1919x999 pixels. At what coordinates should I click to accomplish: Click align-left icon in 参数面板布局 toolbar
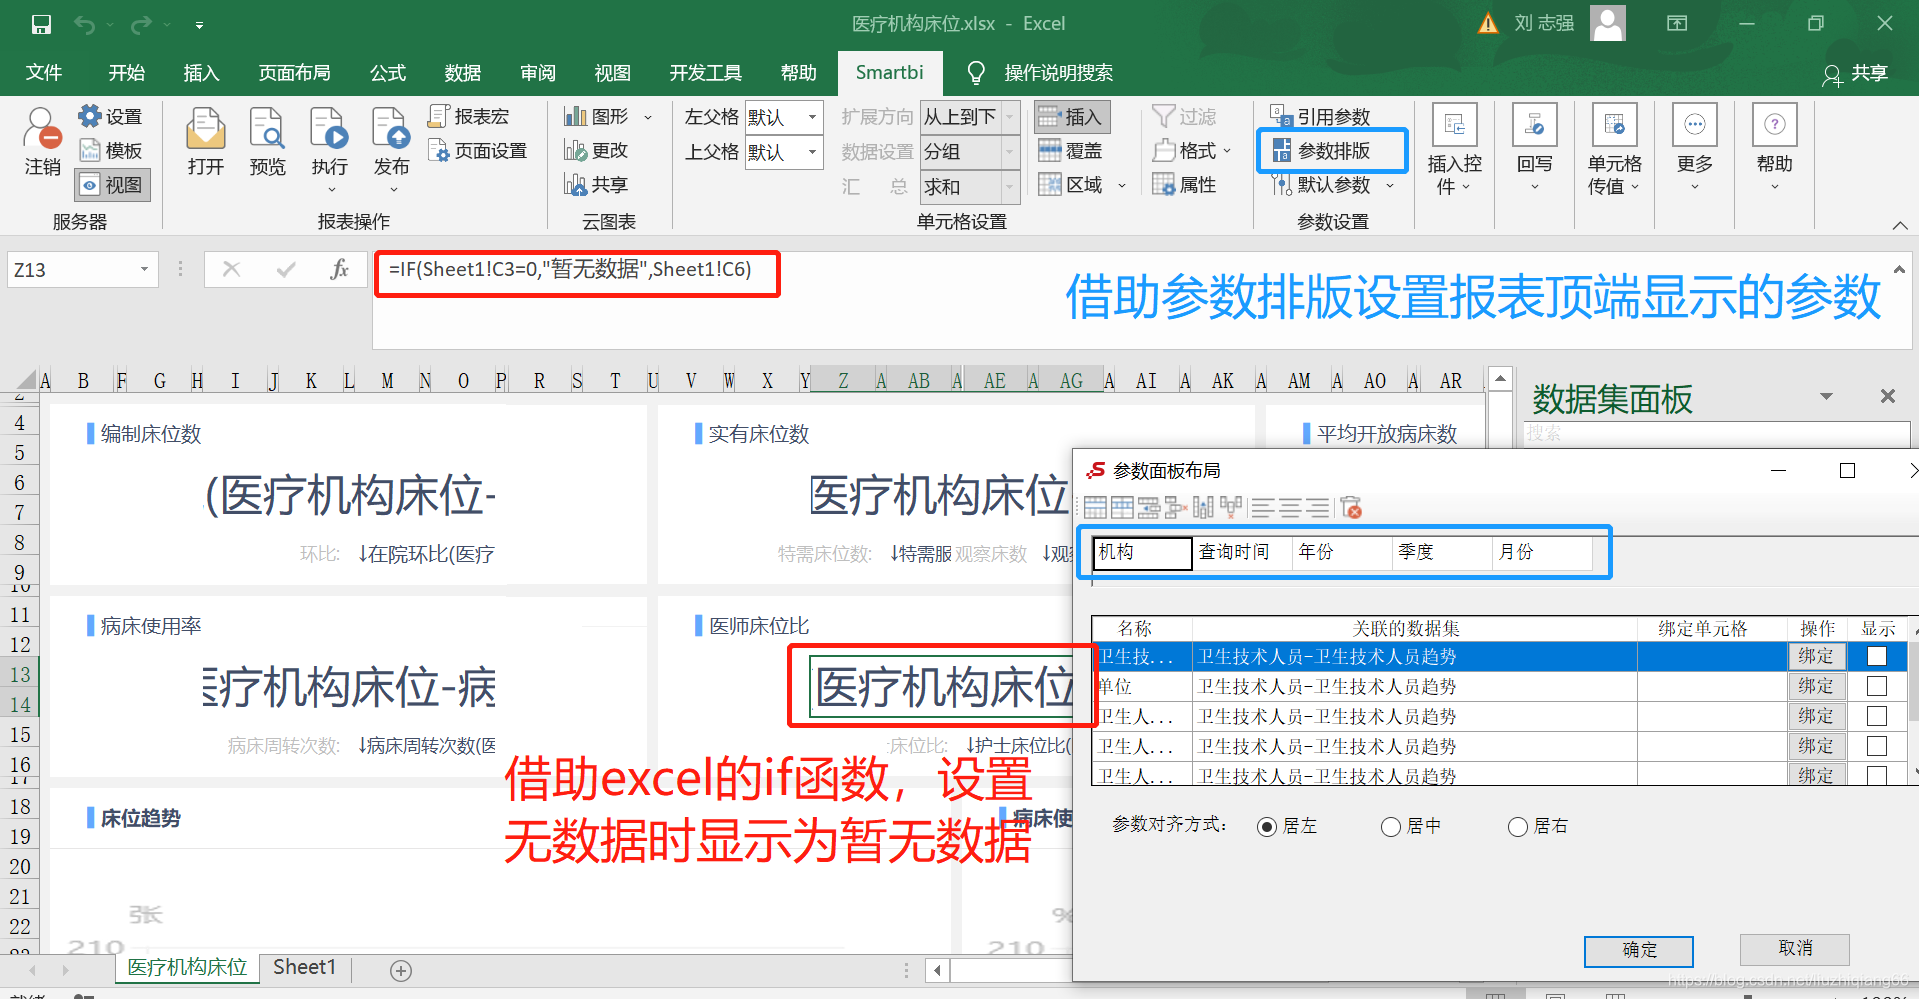coord(1263,508)
